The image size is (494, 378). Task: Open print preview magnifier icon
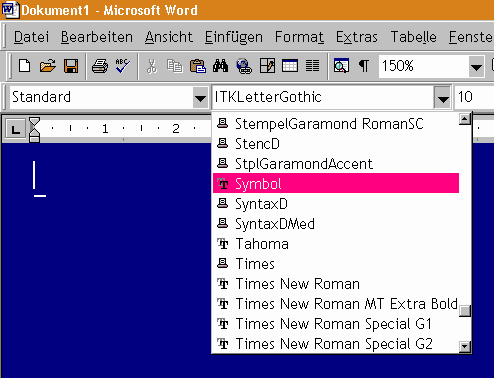(341, 66)
